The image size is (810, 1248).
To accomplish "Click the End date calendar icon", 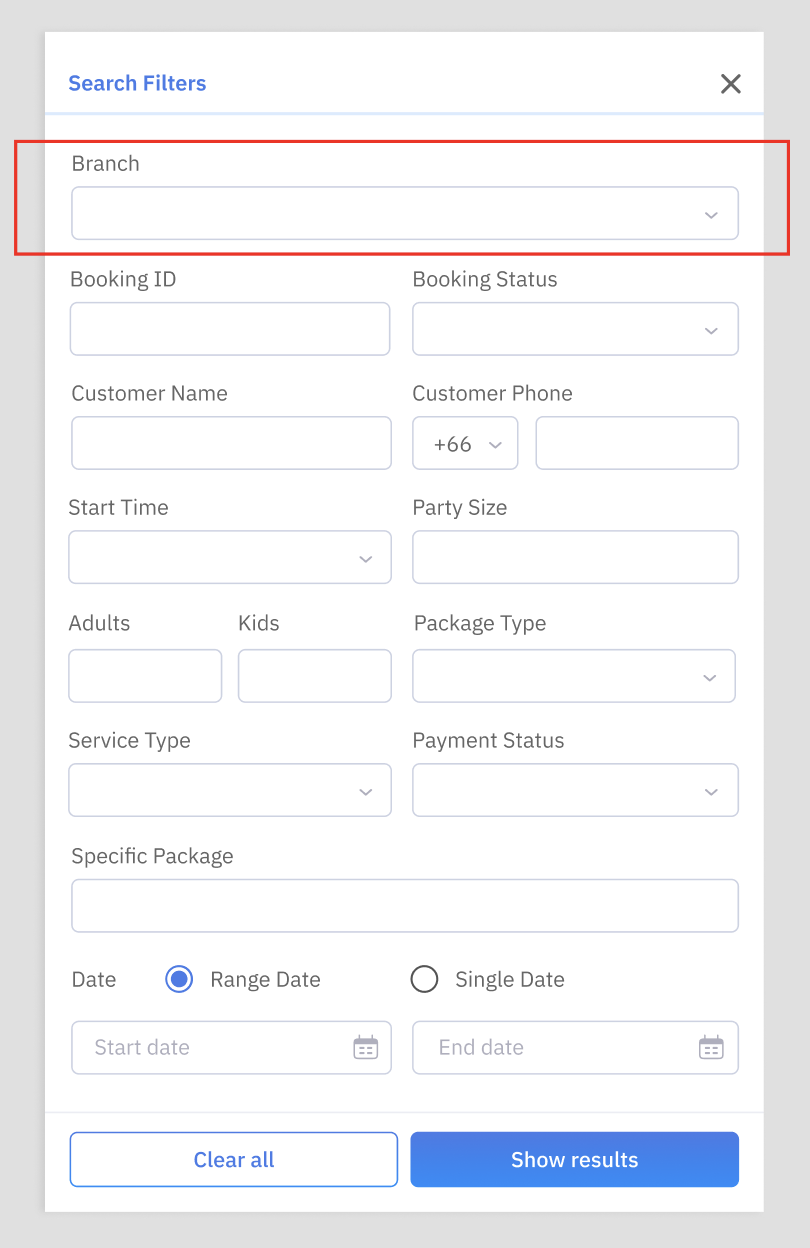I will (x=711, y=1047).
